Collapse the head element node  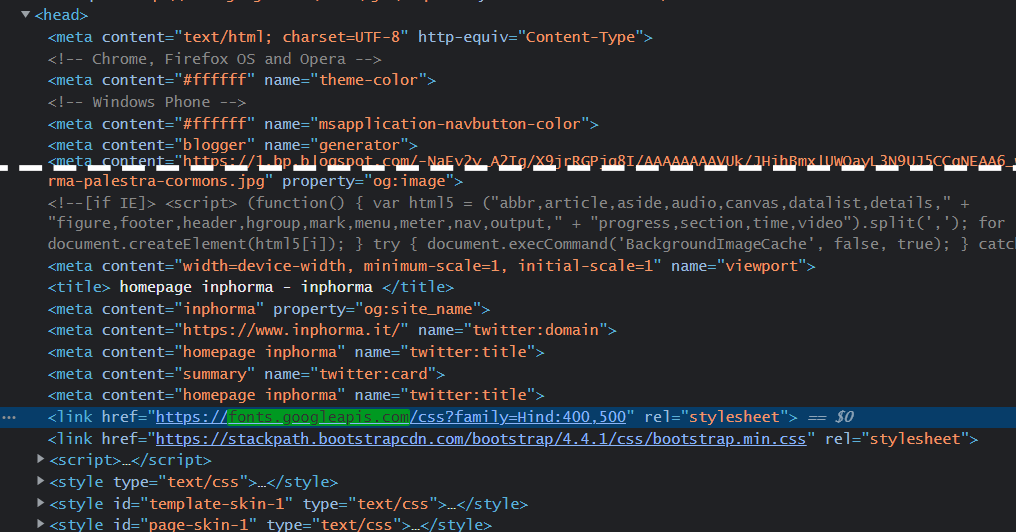[25, 14]
